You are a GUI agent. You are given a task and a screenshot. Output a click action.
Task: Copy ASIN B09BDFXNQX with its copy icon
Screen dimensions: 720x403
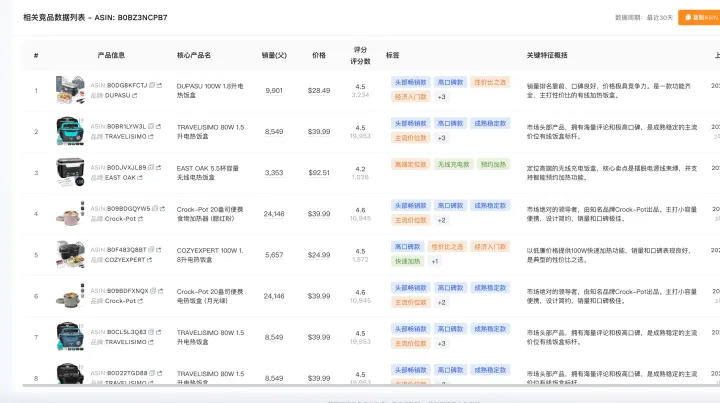click(153, 291)
